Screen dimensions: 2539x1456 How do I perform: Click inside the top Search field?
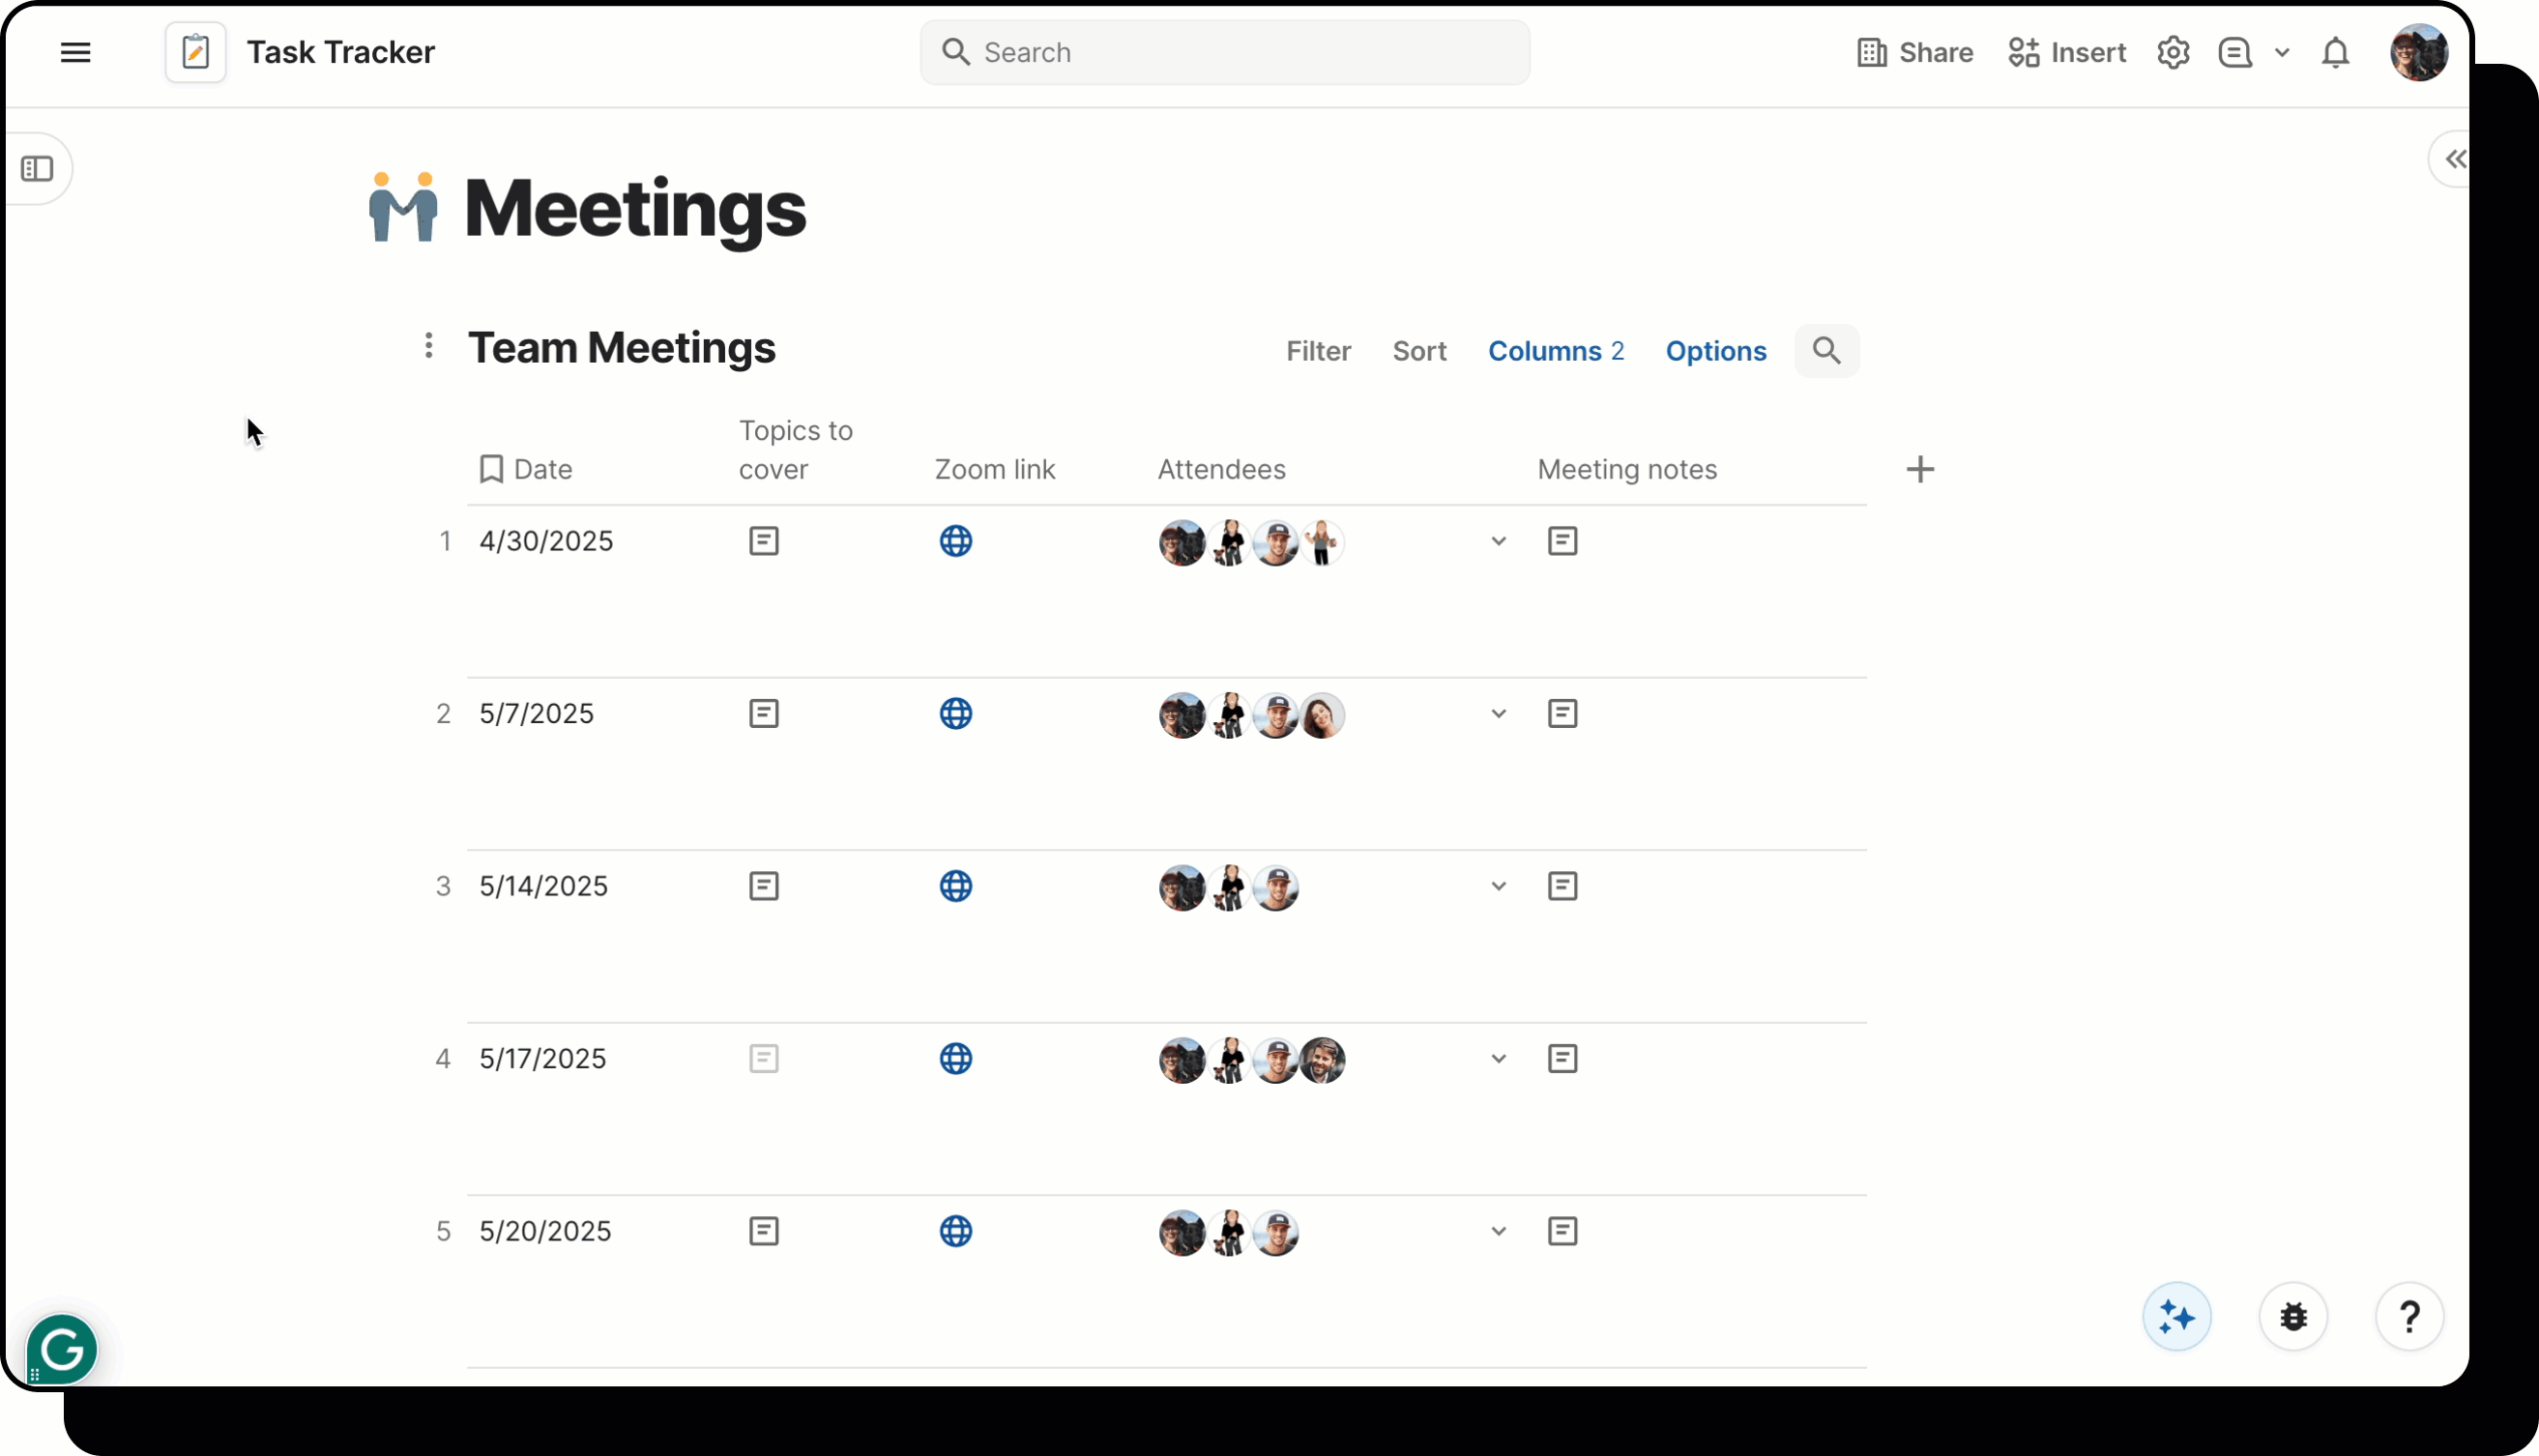(1223, 52)
